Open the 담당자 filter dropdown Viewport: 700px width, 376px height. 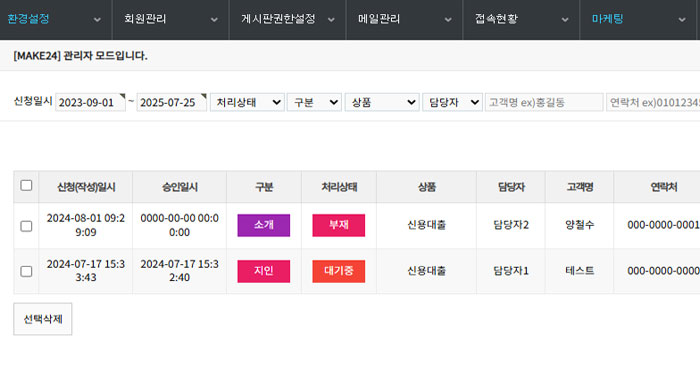coord(452,102)
